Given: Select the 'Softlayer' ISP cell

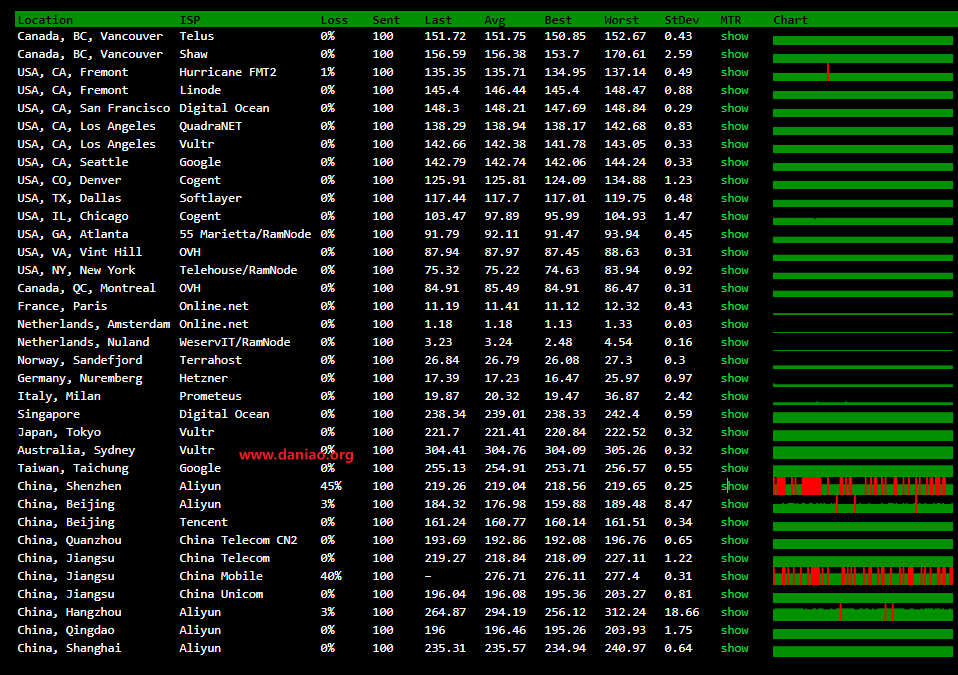Looking at the screenshot, I should coord(210,199).
